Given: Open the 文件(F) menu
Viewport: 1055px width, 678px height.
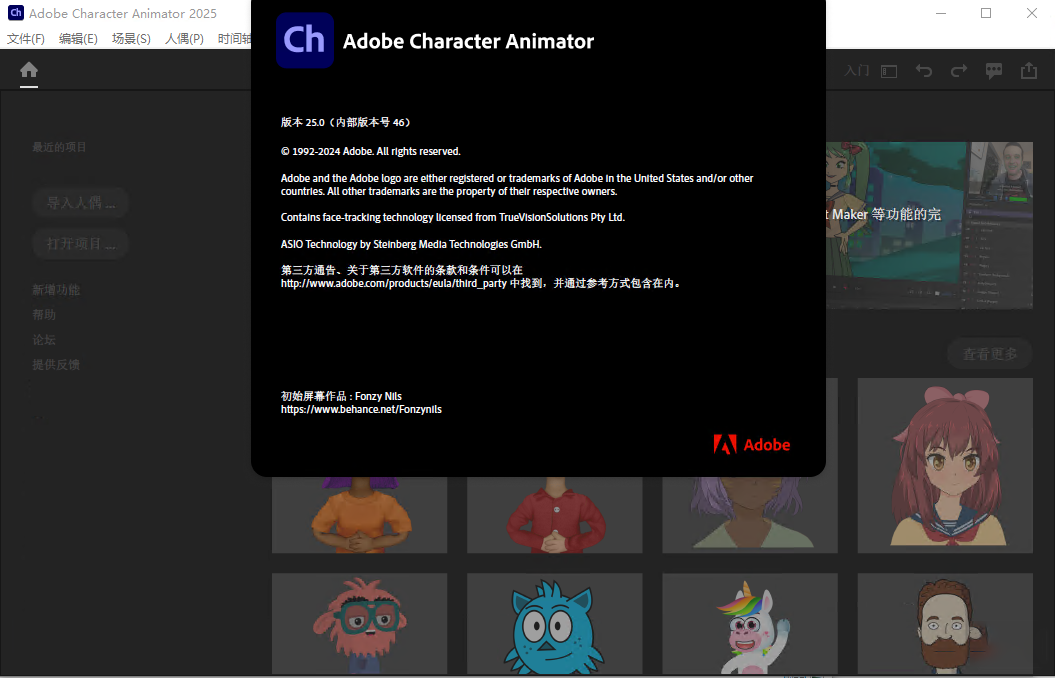Looking at the screenshot, I should 26,38.
